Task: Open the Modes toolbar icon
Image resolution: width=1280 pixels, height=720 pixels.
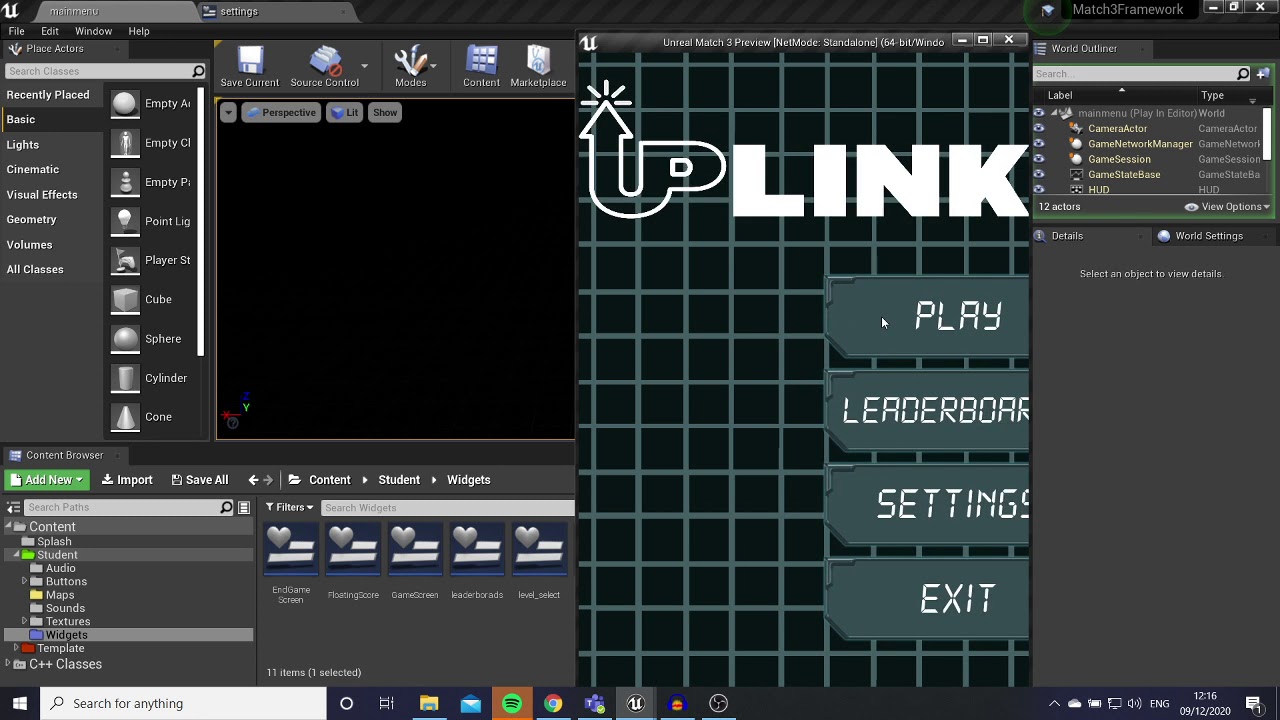Action: point(410,67)
